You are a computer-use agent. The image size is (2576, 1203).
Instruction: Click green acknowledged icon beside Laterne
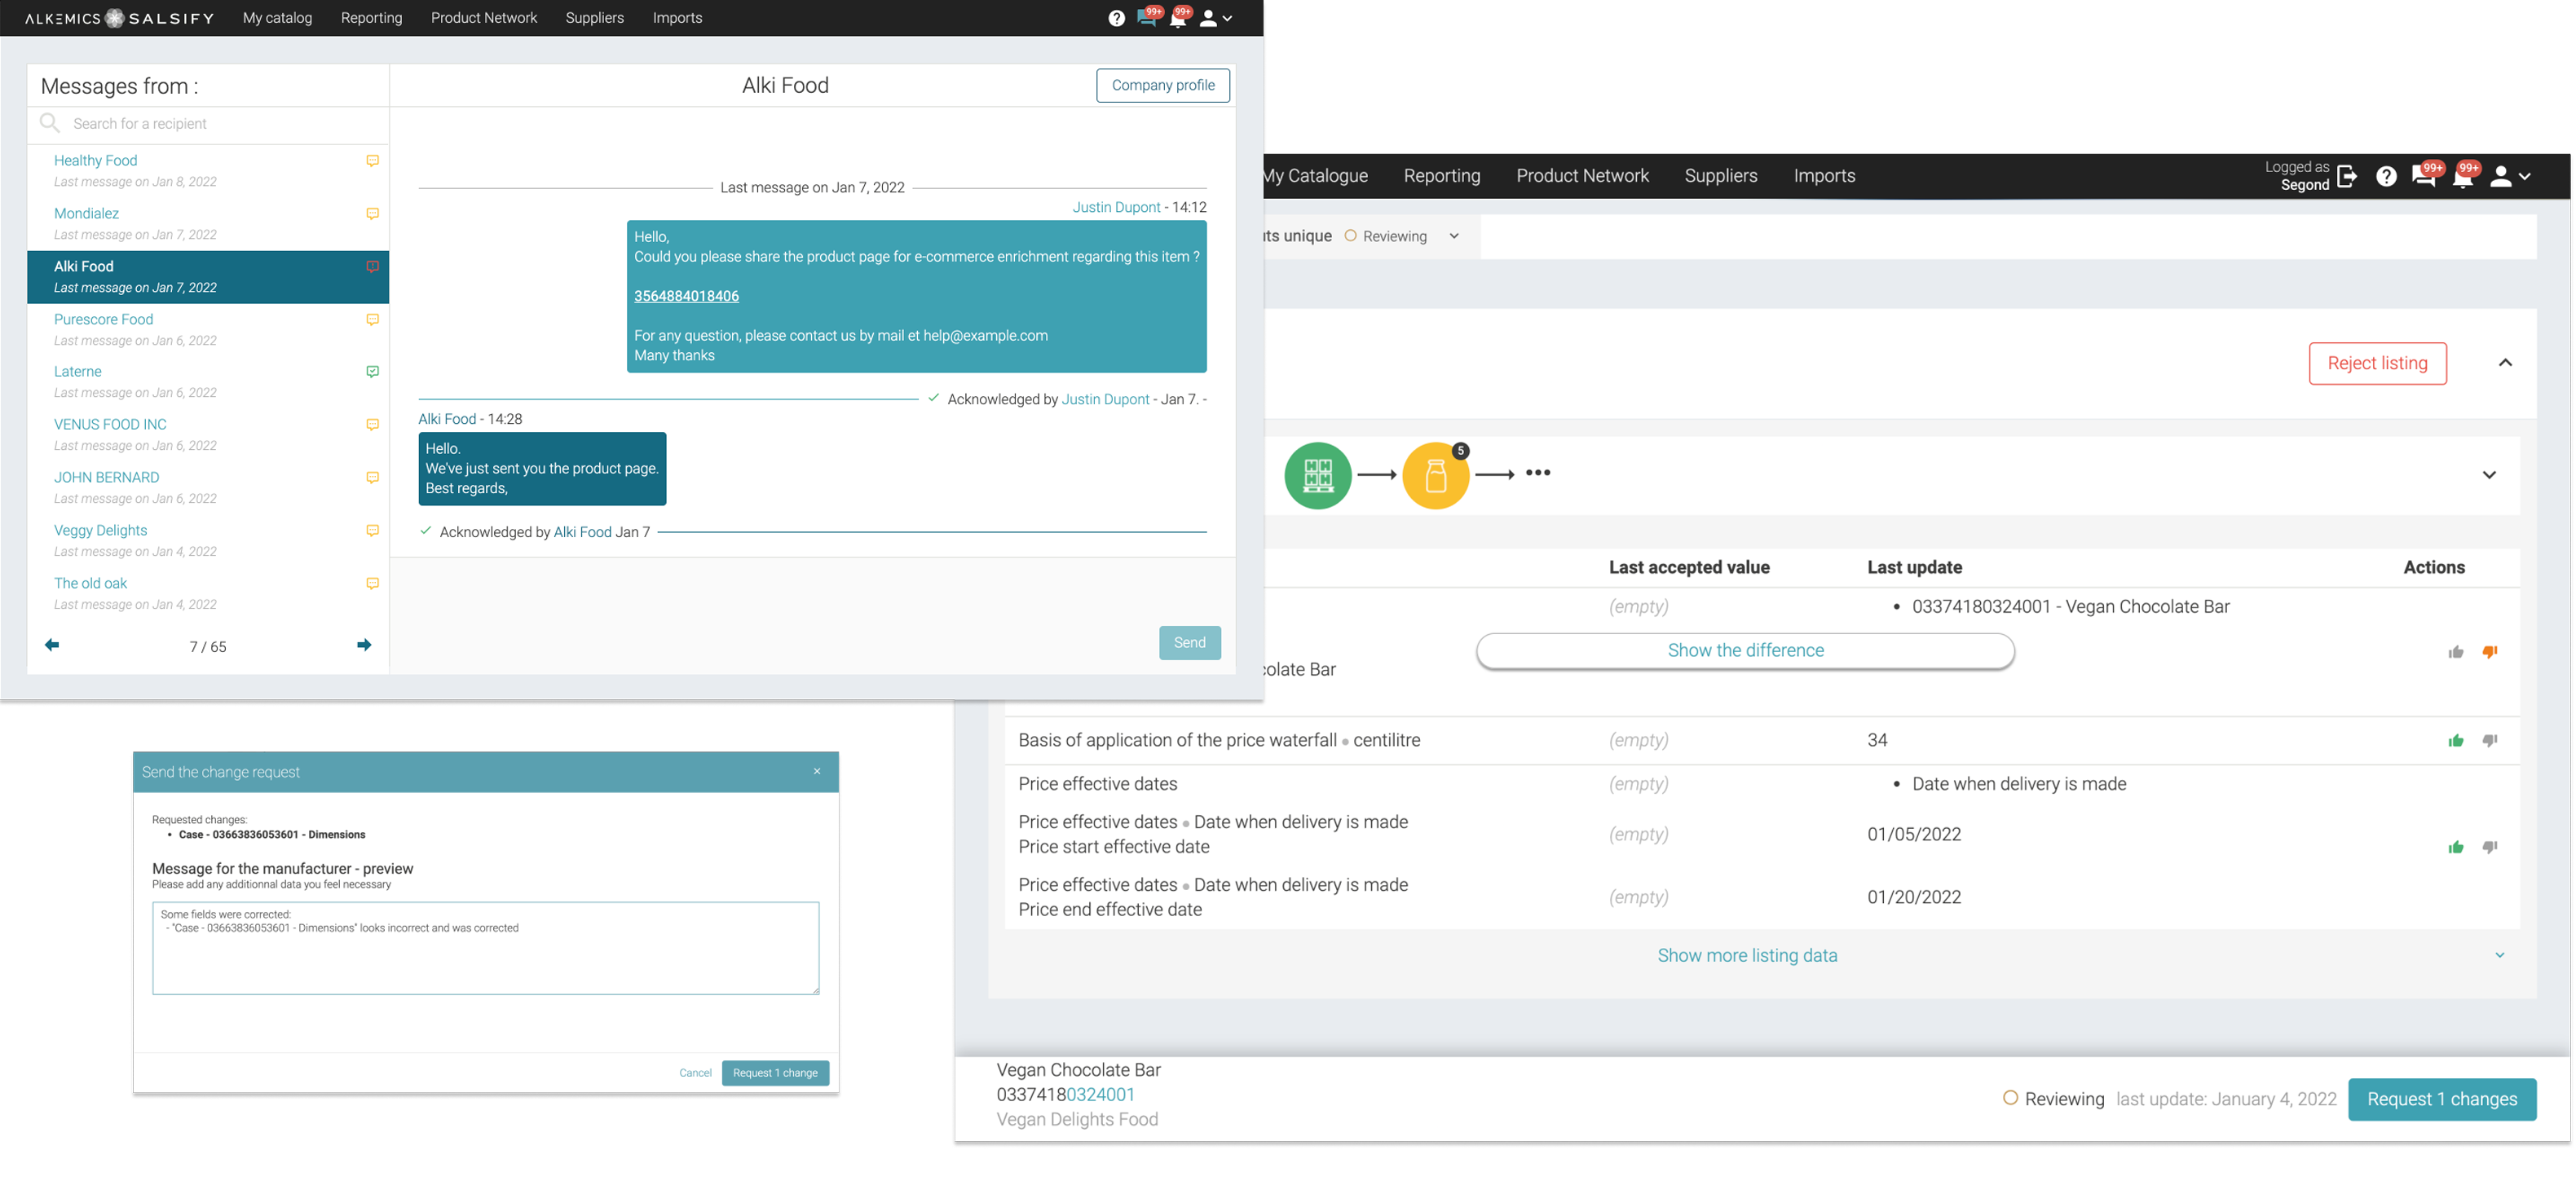[372, 372]
